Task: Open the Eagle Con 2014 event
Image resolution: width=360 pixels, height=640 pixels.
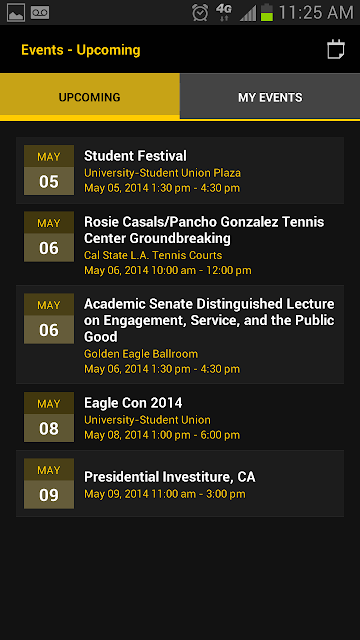Action: 180,417
